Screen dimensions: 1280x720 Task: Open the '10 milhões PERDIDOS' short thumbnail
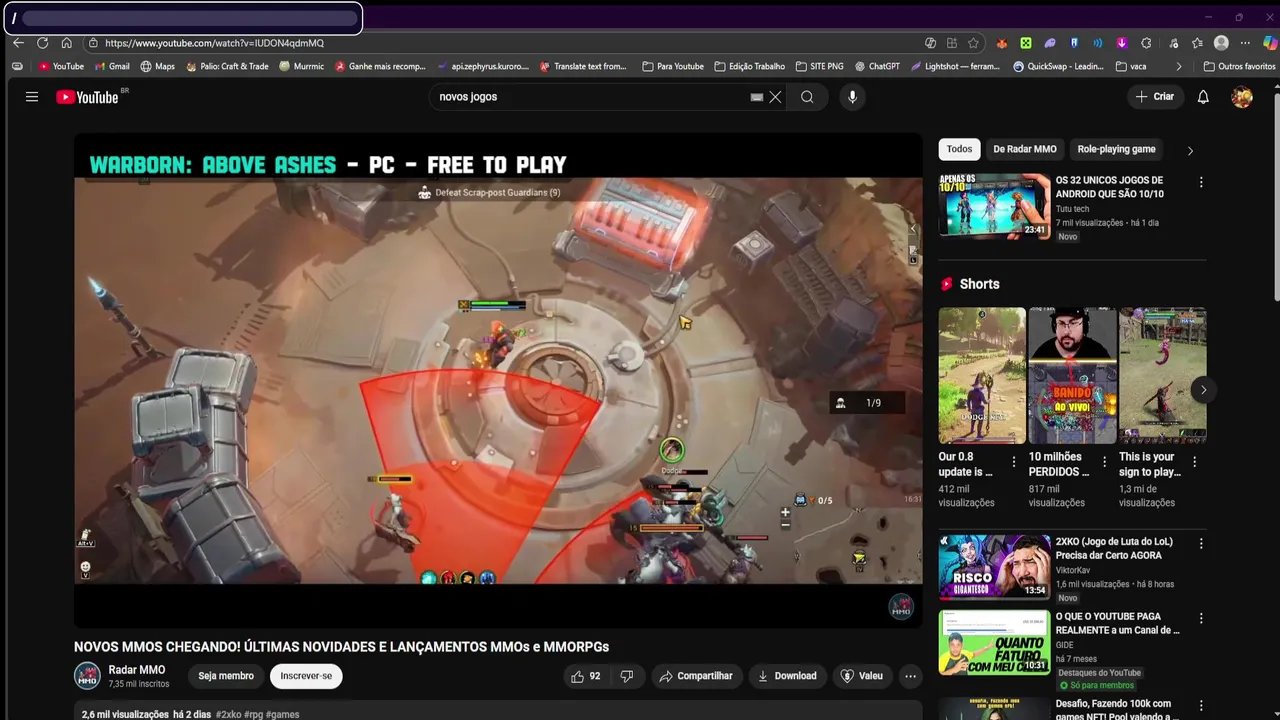pos(1072,376)
